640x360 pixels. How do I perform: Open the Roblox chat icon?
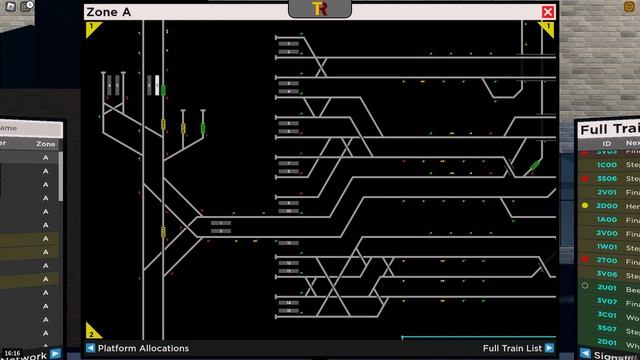[x=26, y=6]
